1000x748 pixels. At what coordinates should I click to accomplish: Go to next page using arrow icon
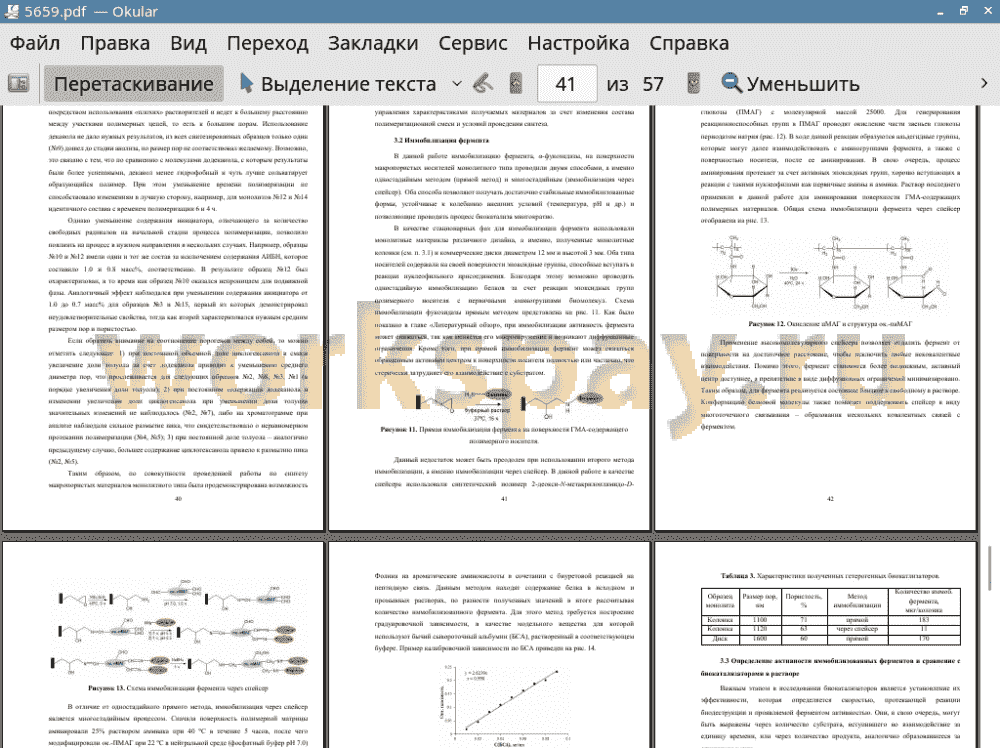(x=693, y=84)
